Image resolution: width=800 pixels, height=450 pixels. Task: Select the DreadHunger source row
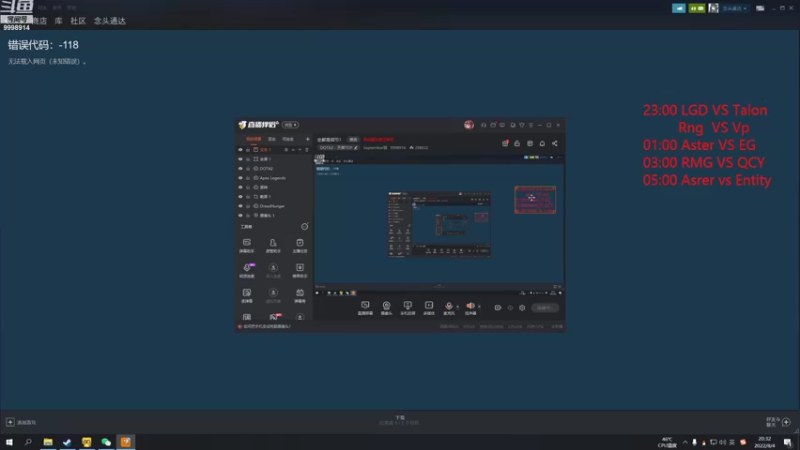coord(274,206)
